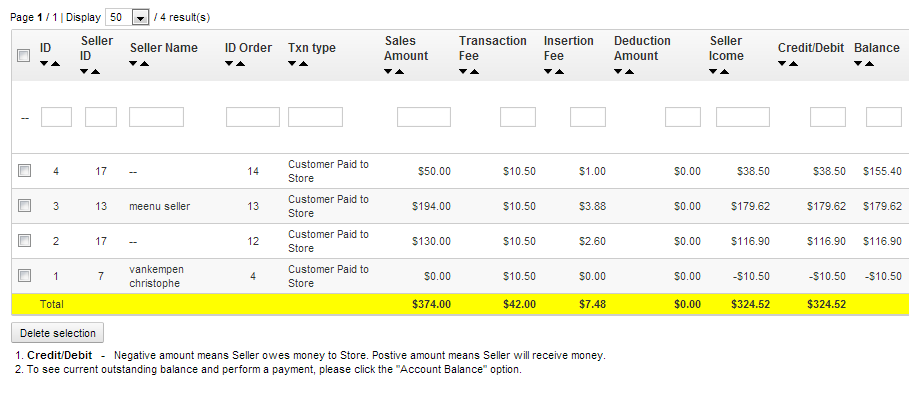Tick checkbox for vankempen christophe row
Image resolution: width=909 pixels, height=395 pixels.
24,276
